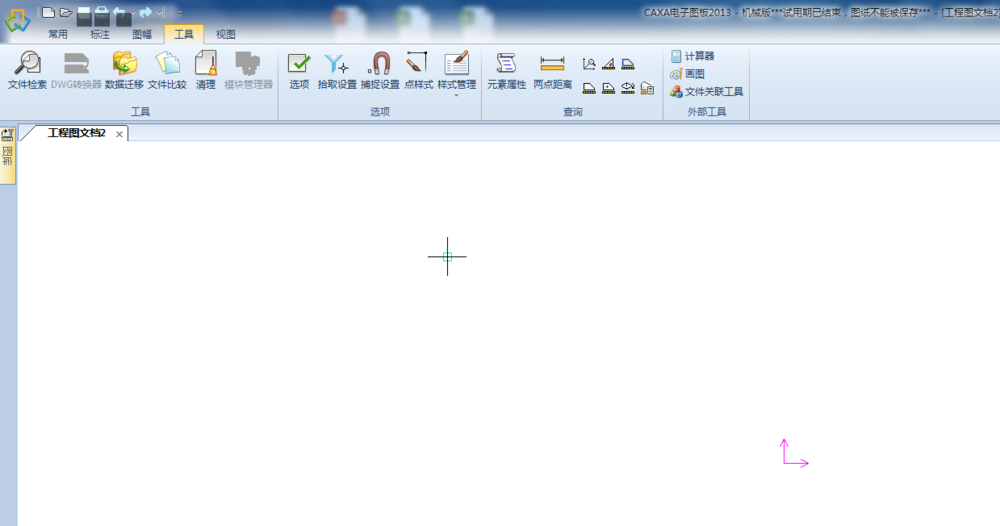
Task: Click the CAXA application menu logo
Action: [17, 20]
